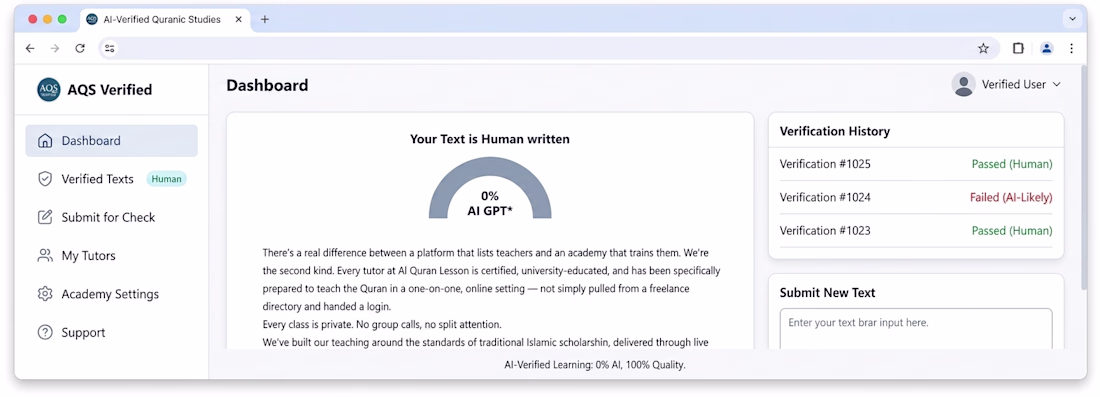
Task: Open Verification #1025 entry
Action: click(x=915, y=164)
